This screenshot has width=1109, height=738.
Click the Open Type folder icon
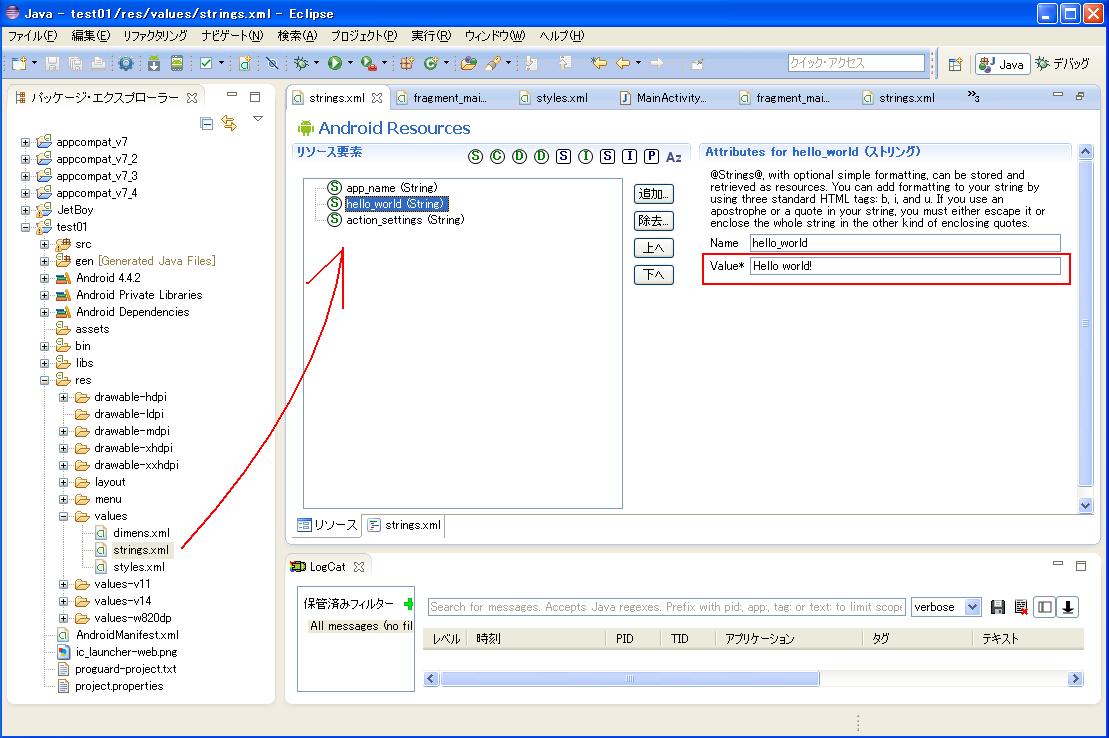(x=468, y=64)
